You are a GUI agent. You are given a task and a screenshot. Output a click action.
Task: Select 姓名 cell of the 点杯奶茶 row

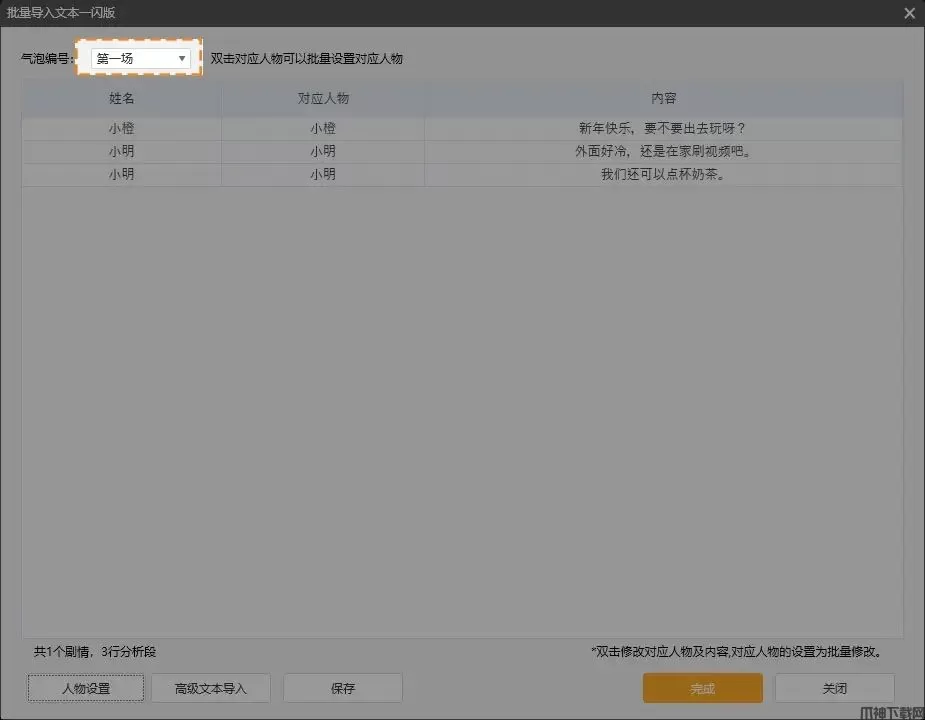121,174
